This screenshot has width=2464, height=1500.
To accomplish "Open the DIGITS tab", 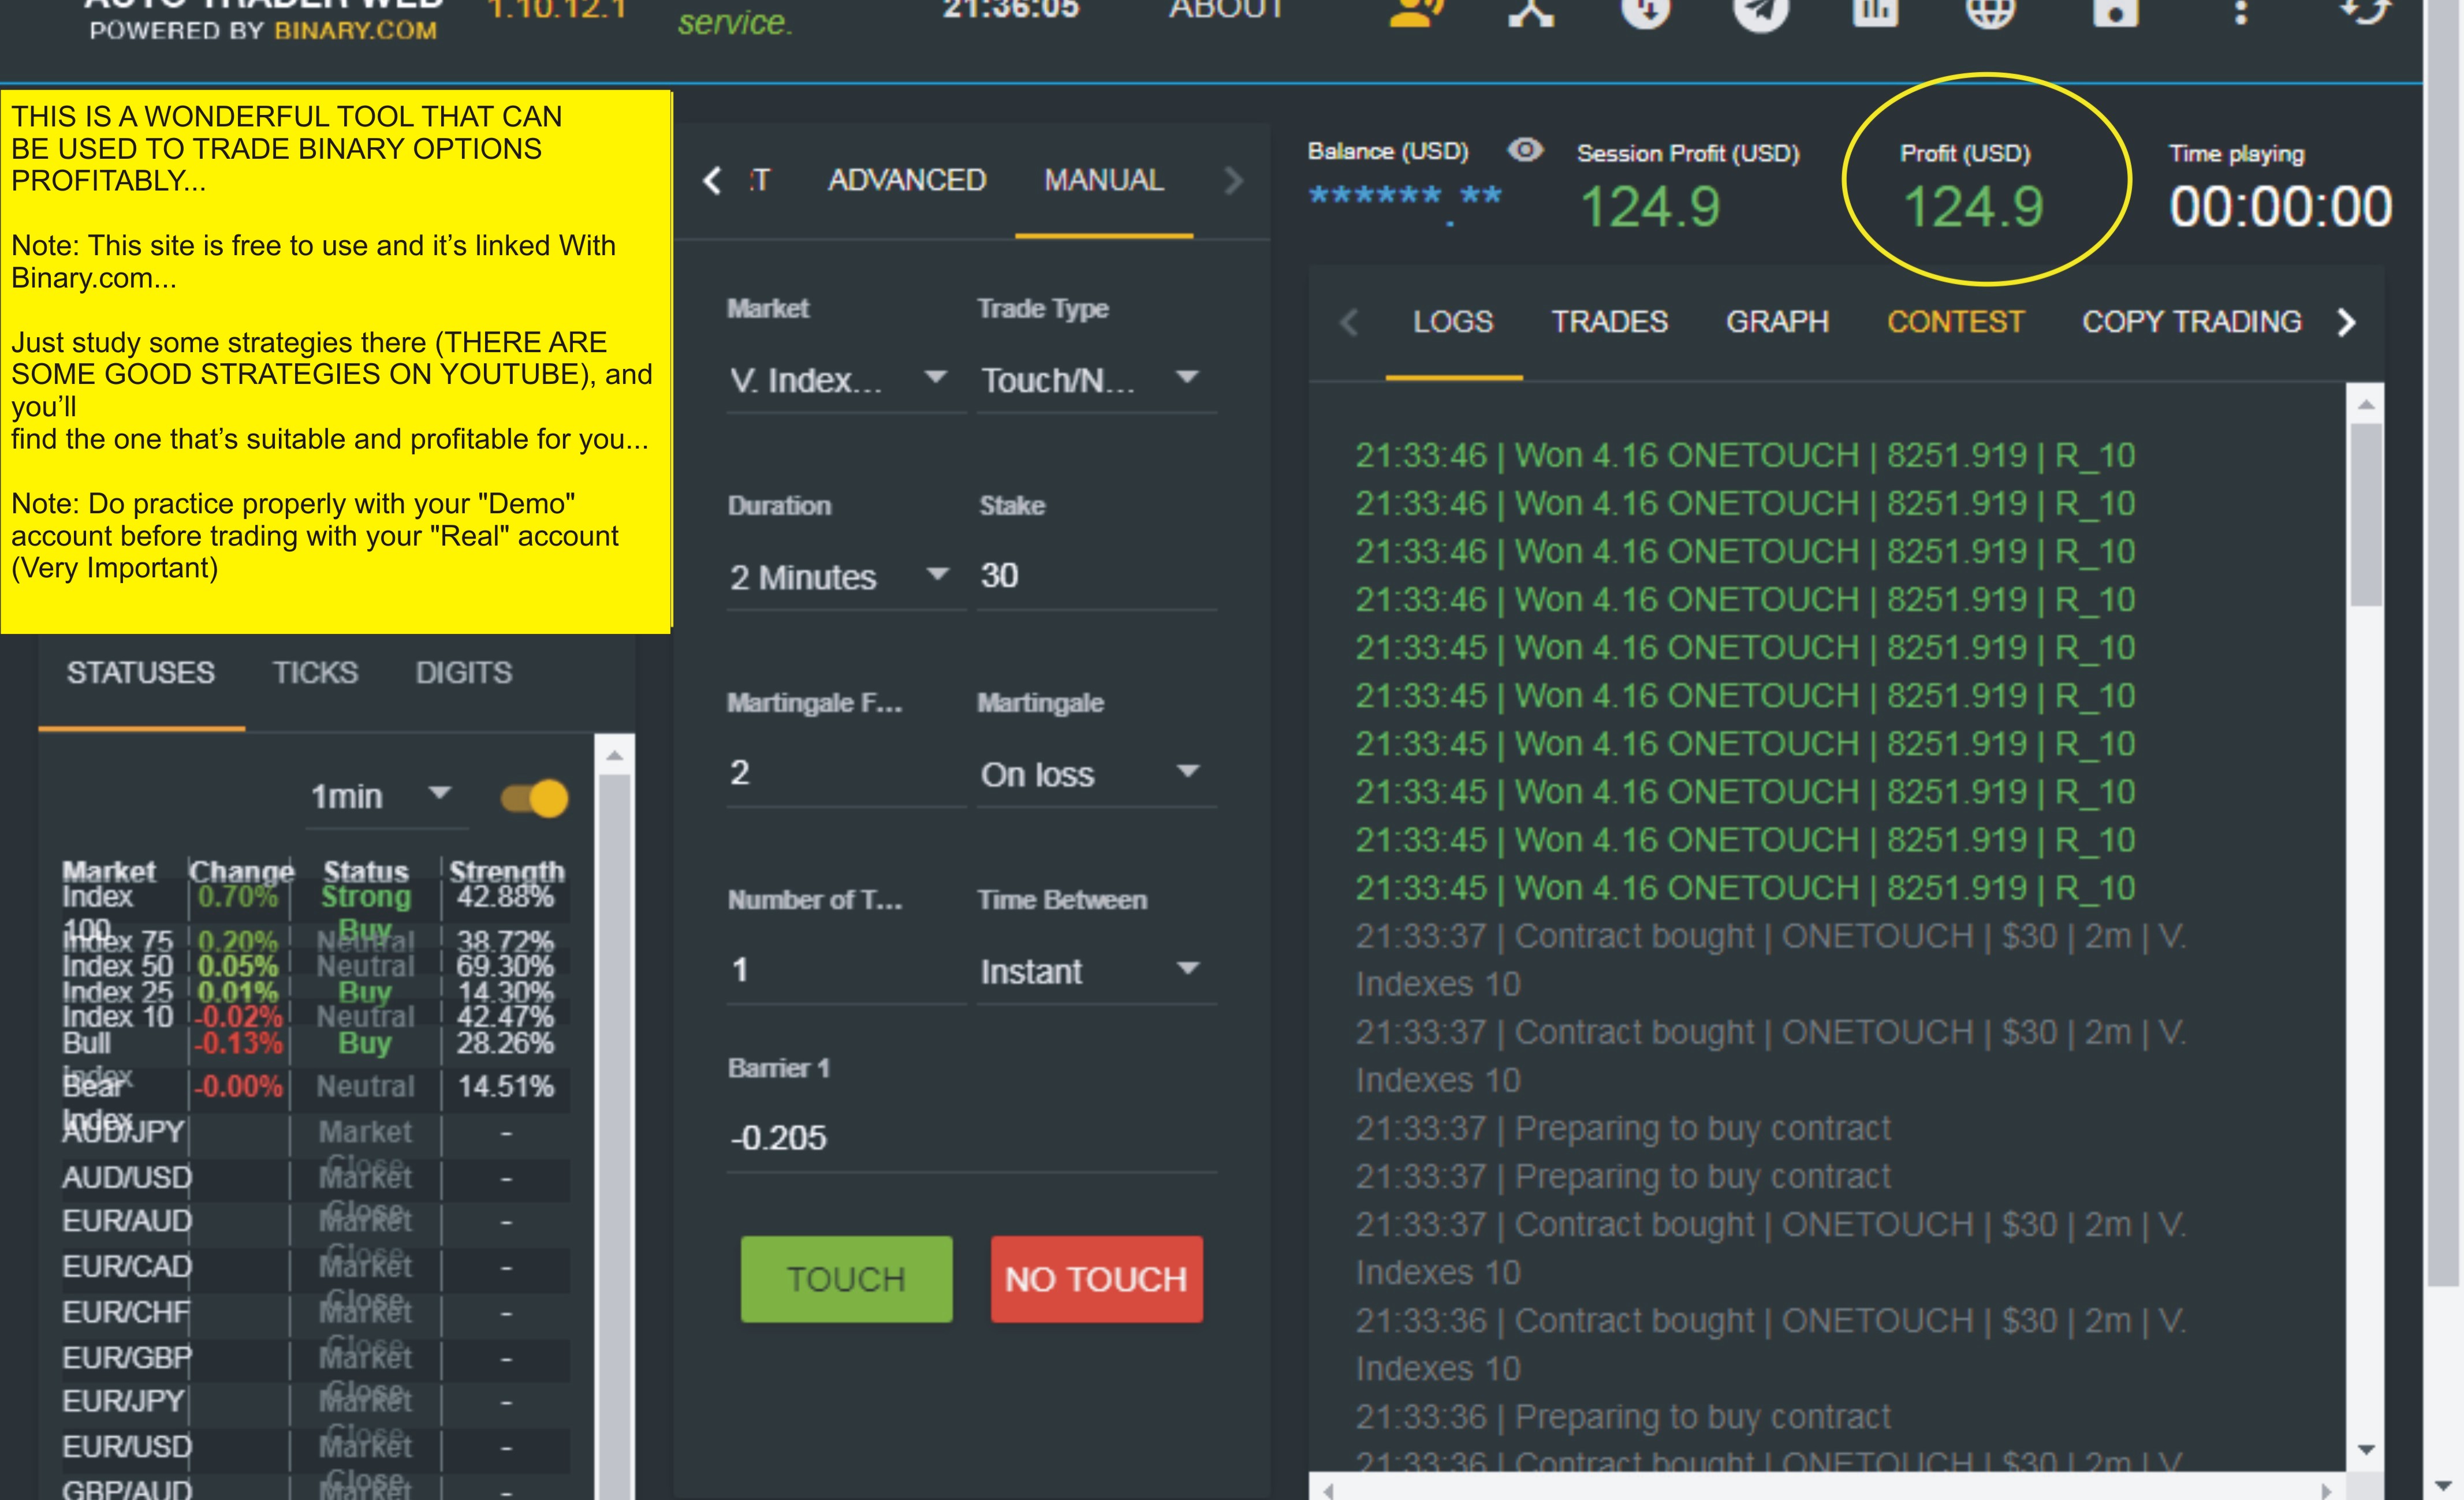I will [463, 673].
